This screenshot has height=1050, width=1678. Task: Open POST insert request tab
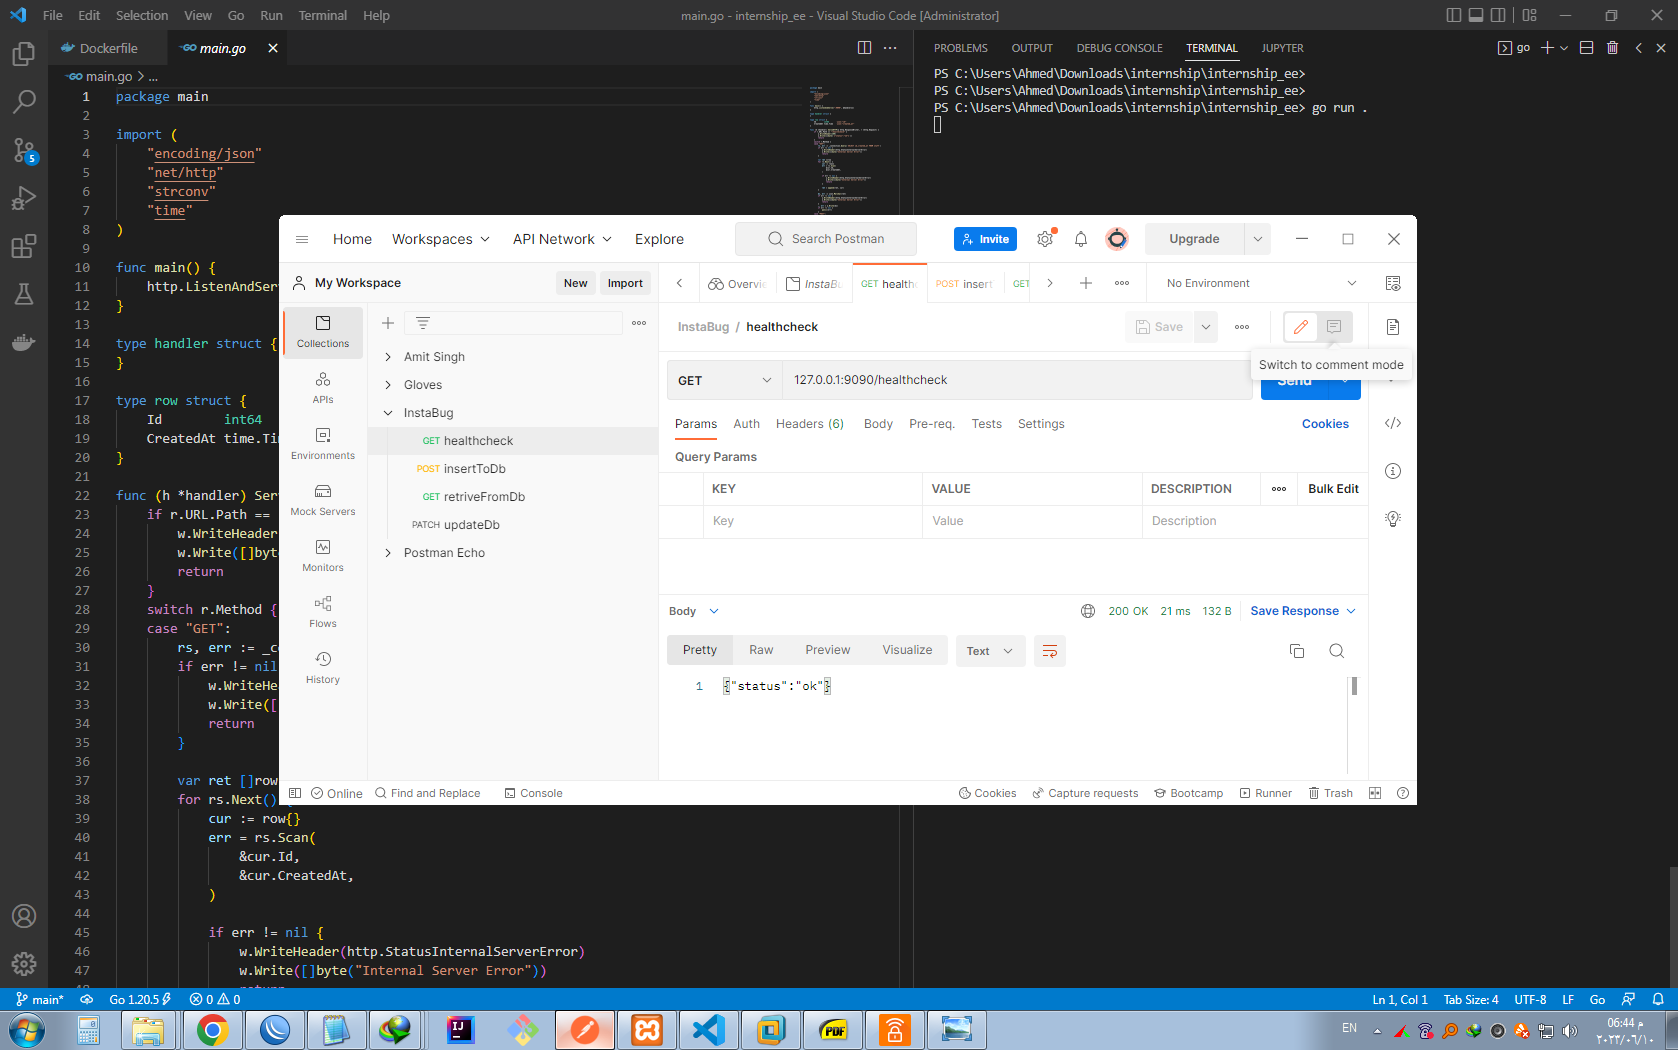965,284
